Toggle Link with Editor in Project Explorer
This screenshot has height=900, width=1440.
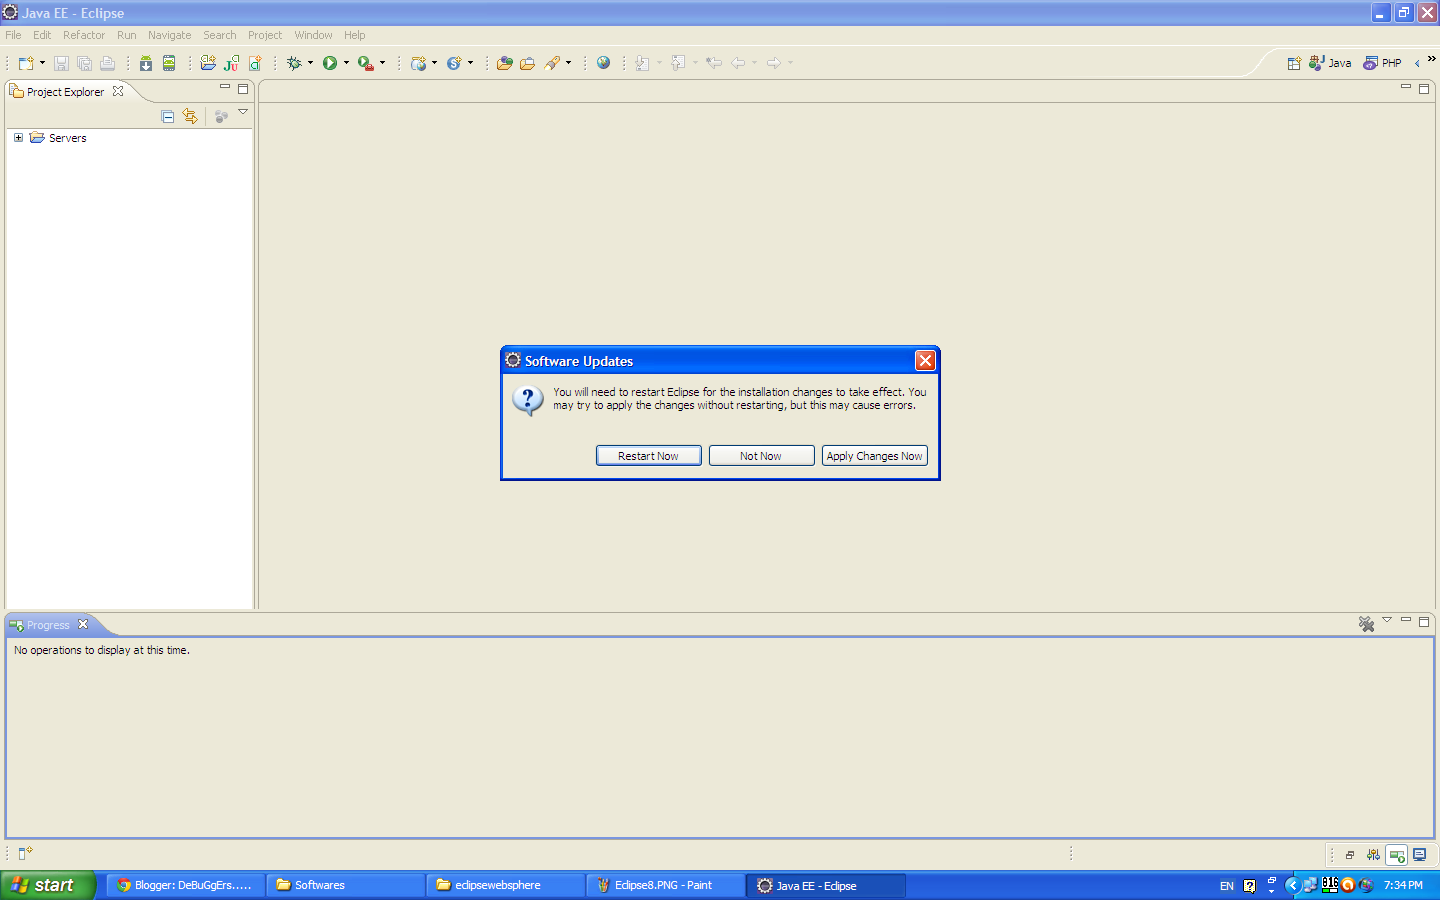pos(190,117)
